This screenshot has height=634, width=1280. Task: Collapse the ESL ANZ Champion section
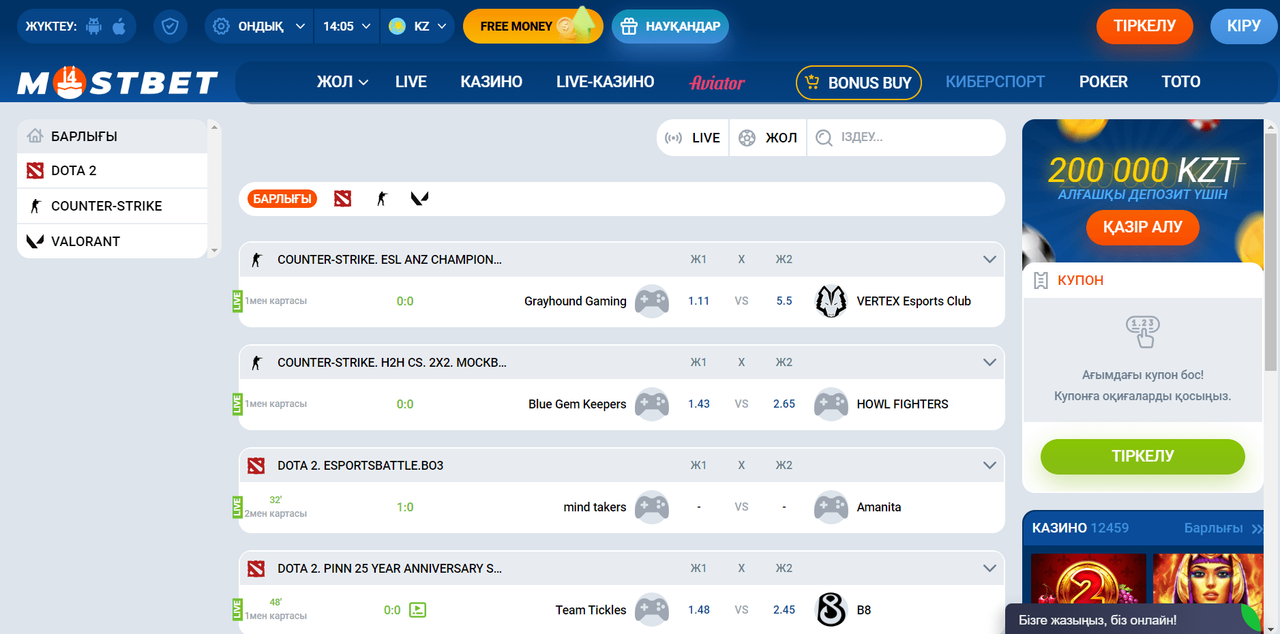pyautogui.click(x=990, y=259)
